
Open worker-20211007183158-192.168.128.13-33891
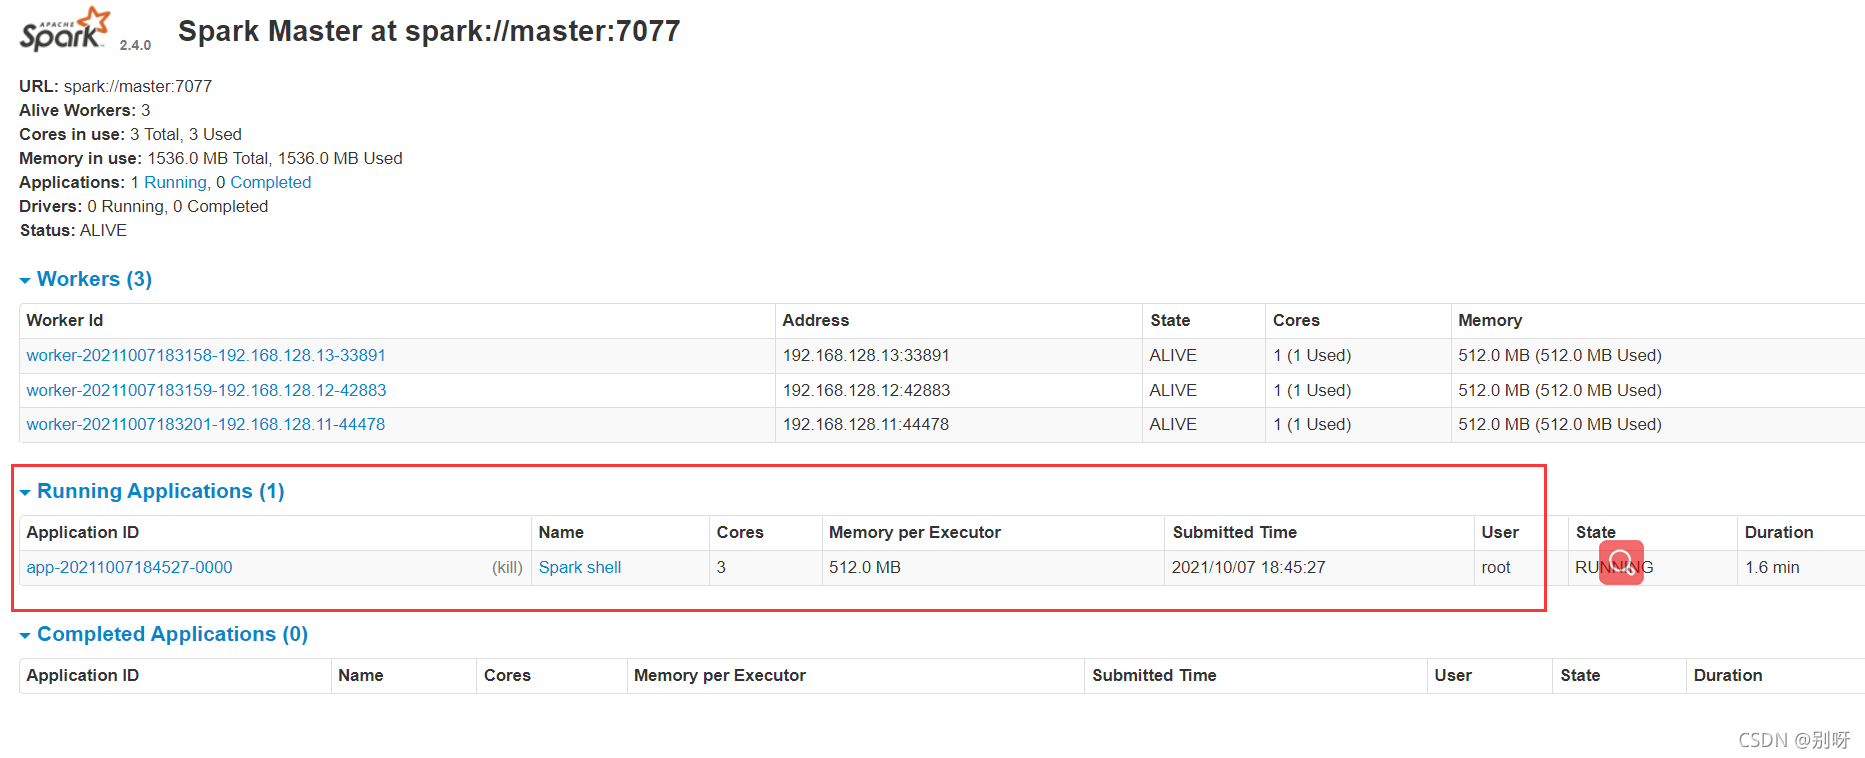[x=206, y=355]
